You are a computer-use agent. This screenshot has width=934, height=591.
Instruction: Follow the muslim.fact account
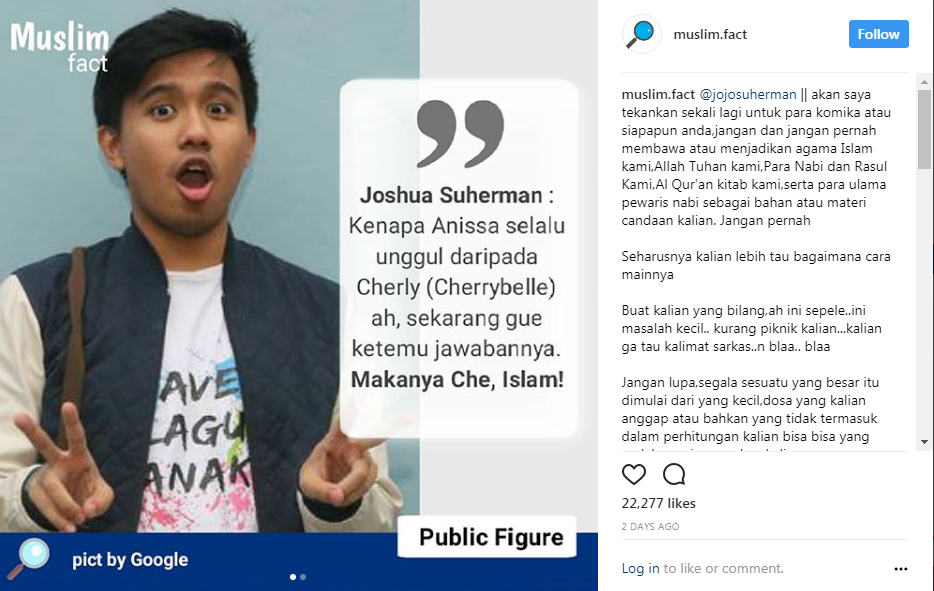click(879, 34)
